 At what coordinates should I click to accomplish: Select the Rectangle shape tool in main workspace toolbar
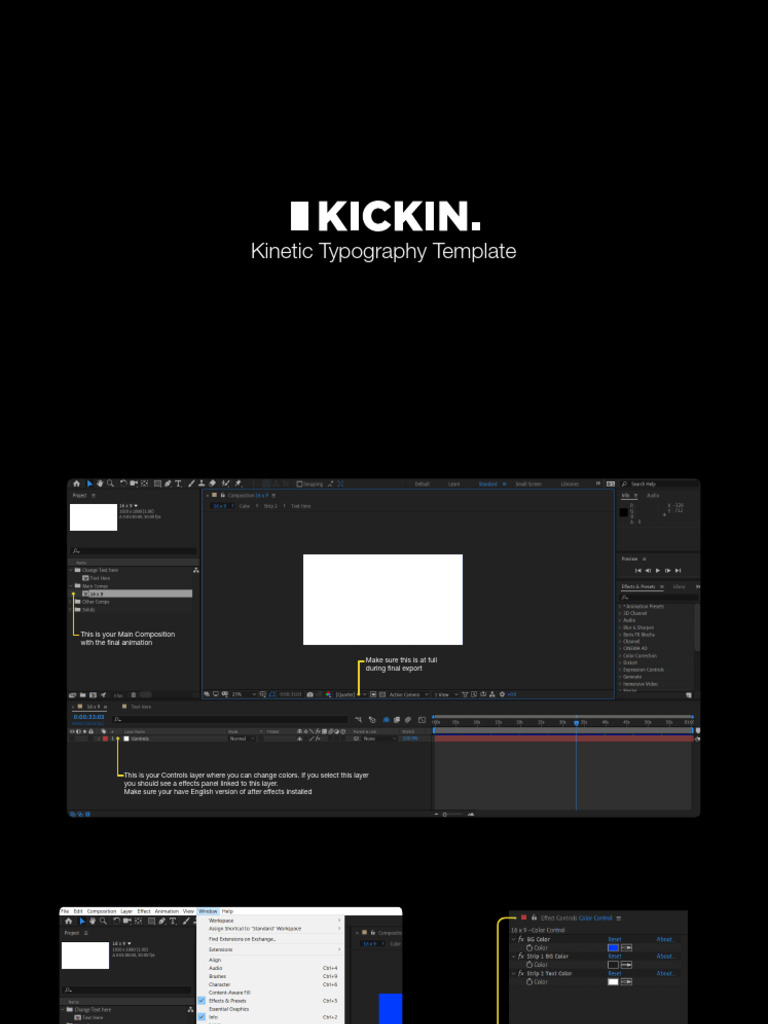157,484
